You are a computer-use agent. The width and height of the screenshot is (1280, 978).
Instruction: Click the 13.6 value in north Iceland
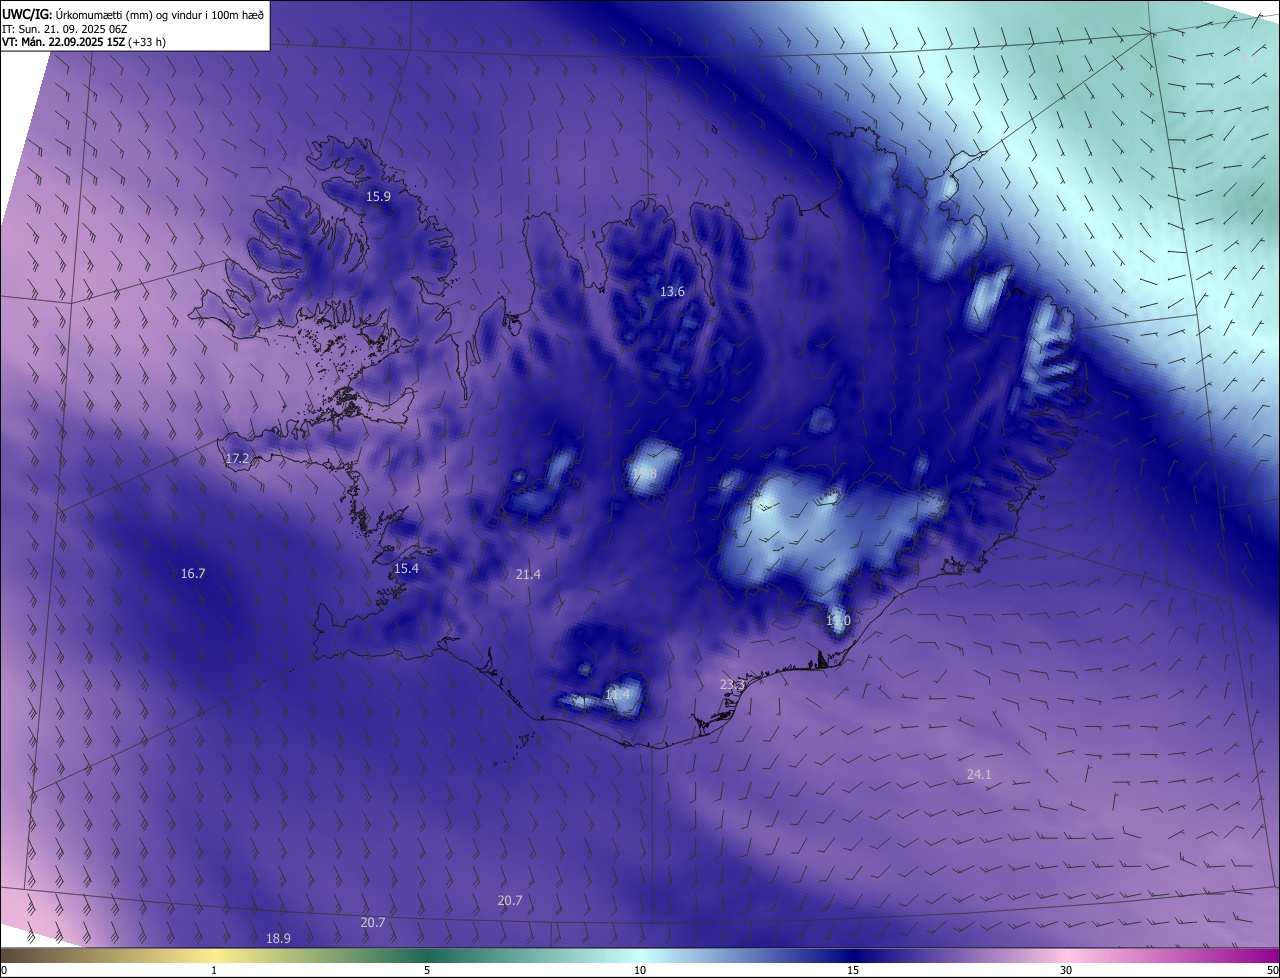coord(672,292)
